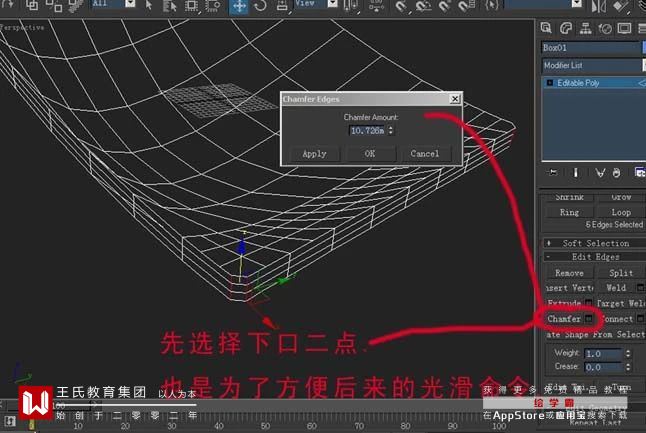Expand the Soft Selection rollout
Screen dimensions: 646x433
pos(595,243)
